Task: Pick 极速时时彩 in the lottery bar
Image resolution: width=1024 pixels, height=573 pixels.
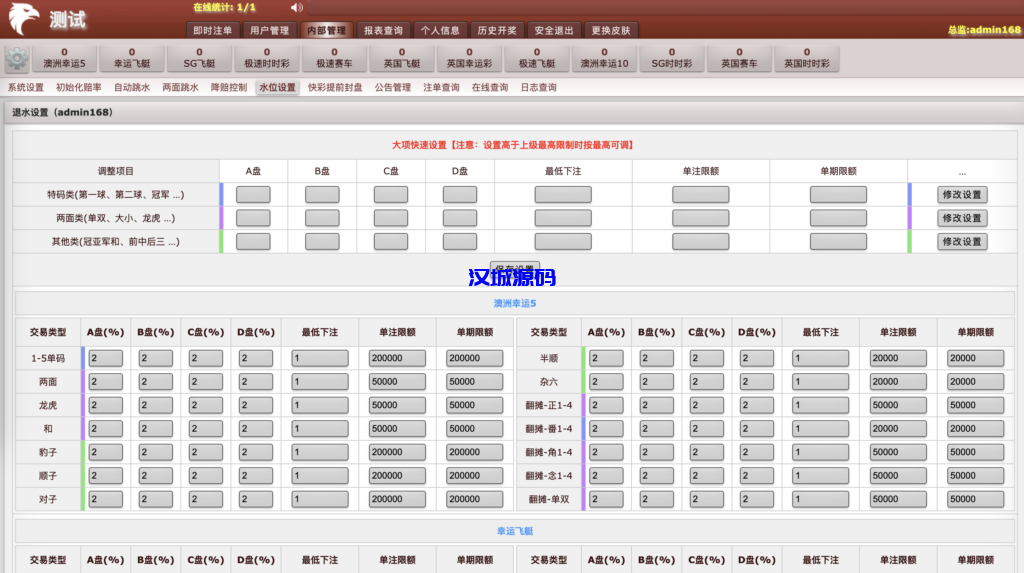Action: tap(266, 58)
